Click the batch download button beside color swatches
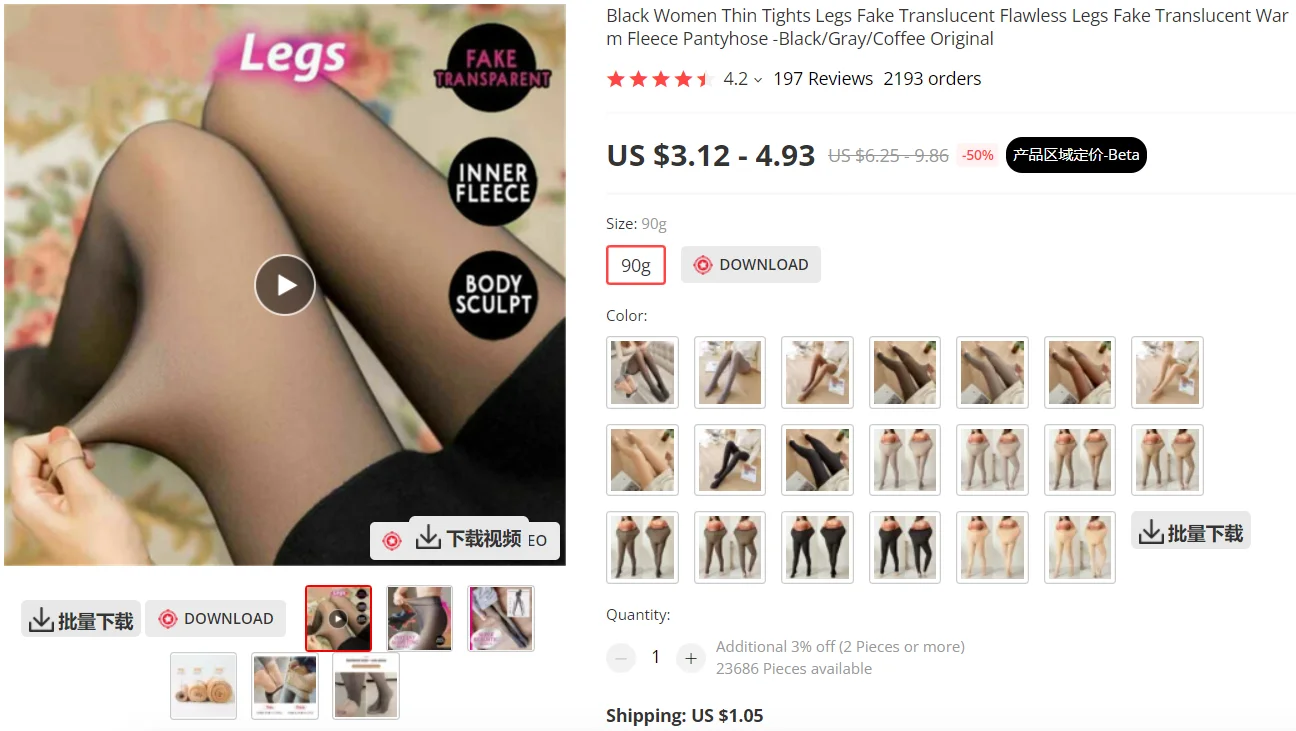 click(1191, 531)
